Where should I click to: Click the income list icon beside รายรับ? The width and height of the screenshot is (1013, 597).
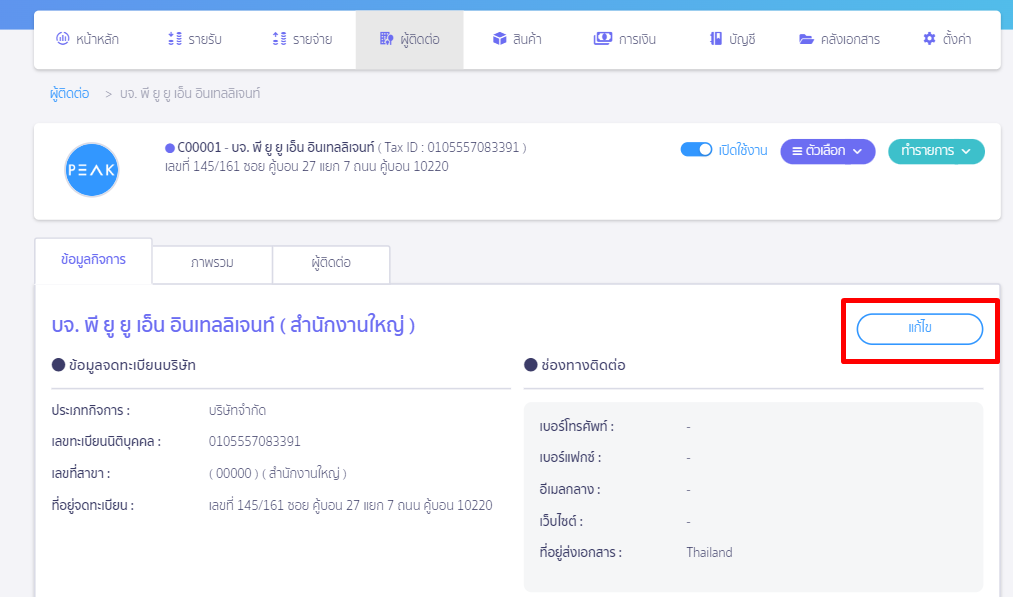click(174, 39)
